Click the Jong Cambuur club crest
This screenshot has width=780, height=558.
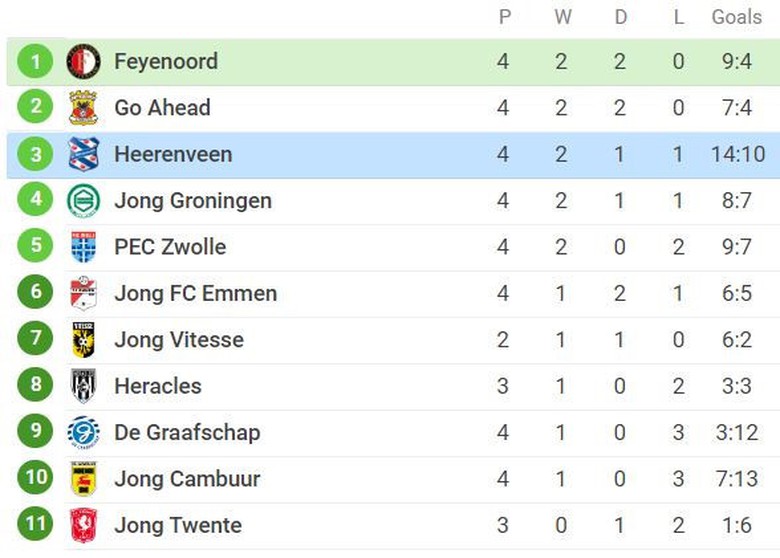(83, 479)
